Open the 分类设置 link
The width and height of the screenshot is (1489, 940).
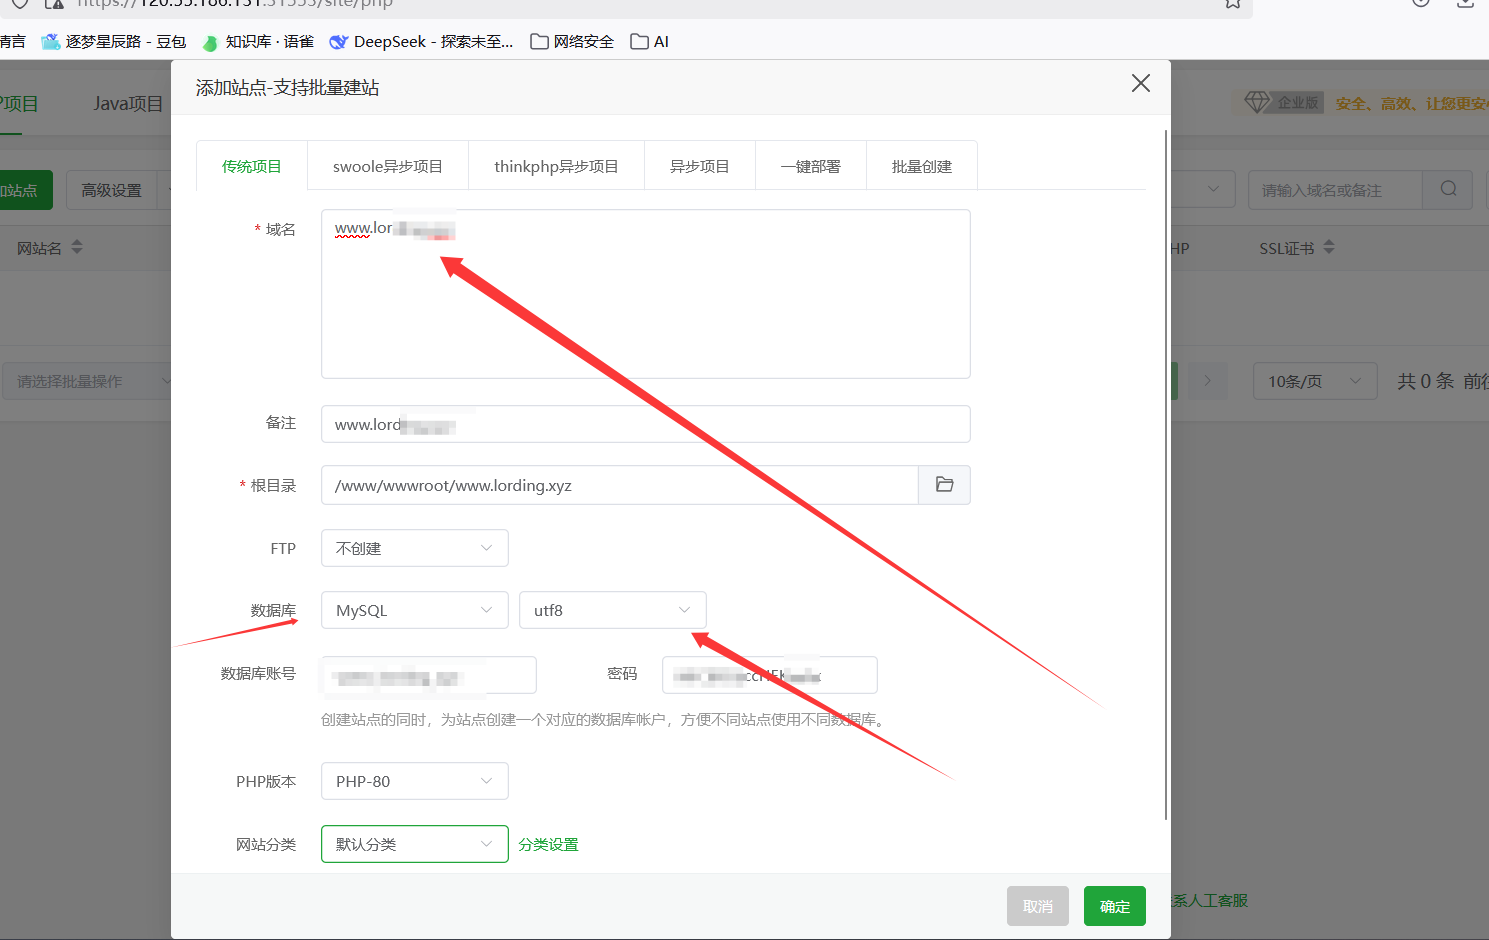(x=548, y=844)
